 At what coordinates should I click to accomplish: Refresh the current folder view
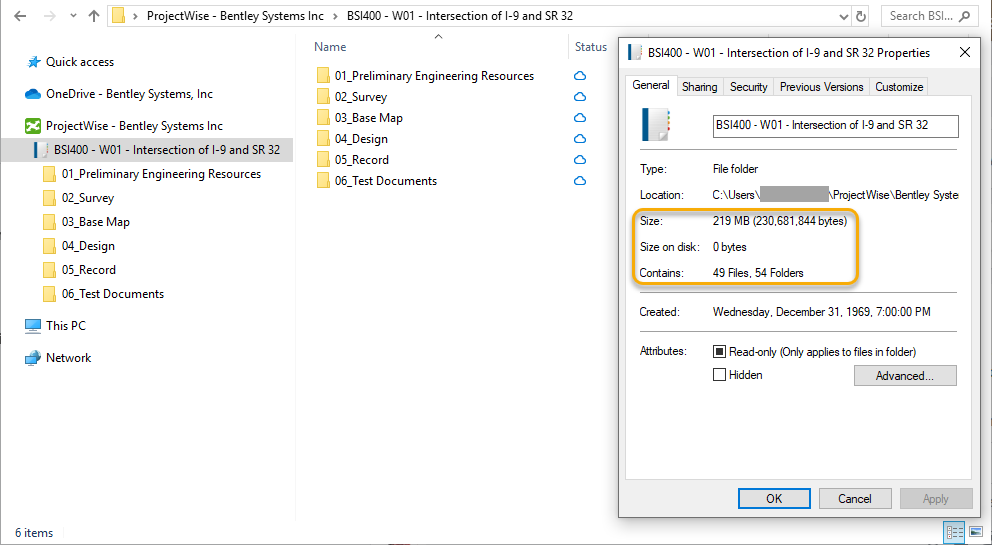pyautogui.click(x=861, y=16)
